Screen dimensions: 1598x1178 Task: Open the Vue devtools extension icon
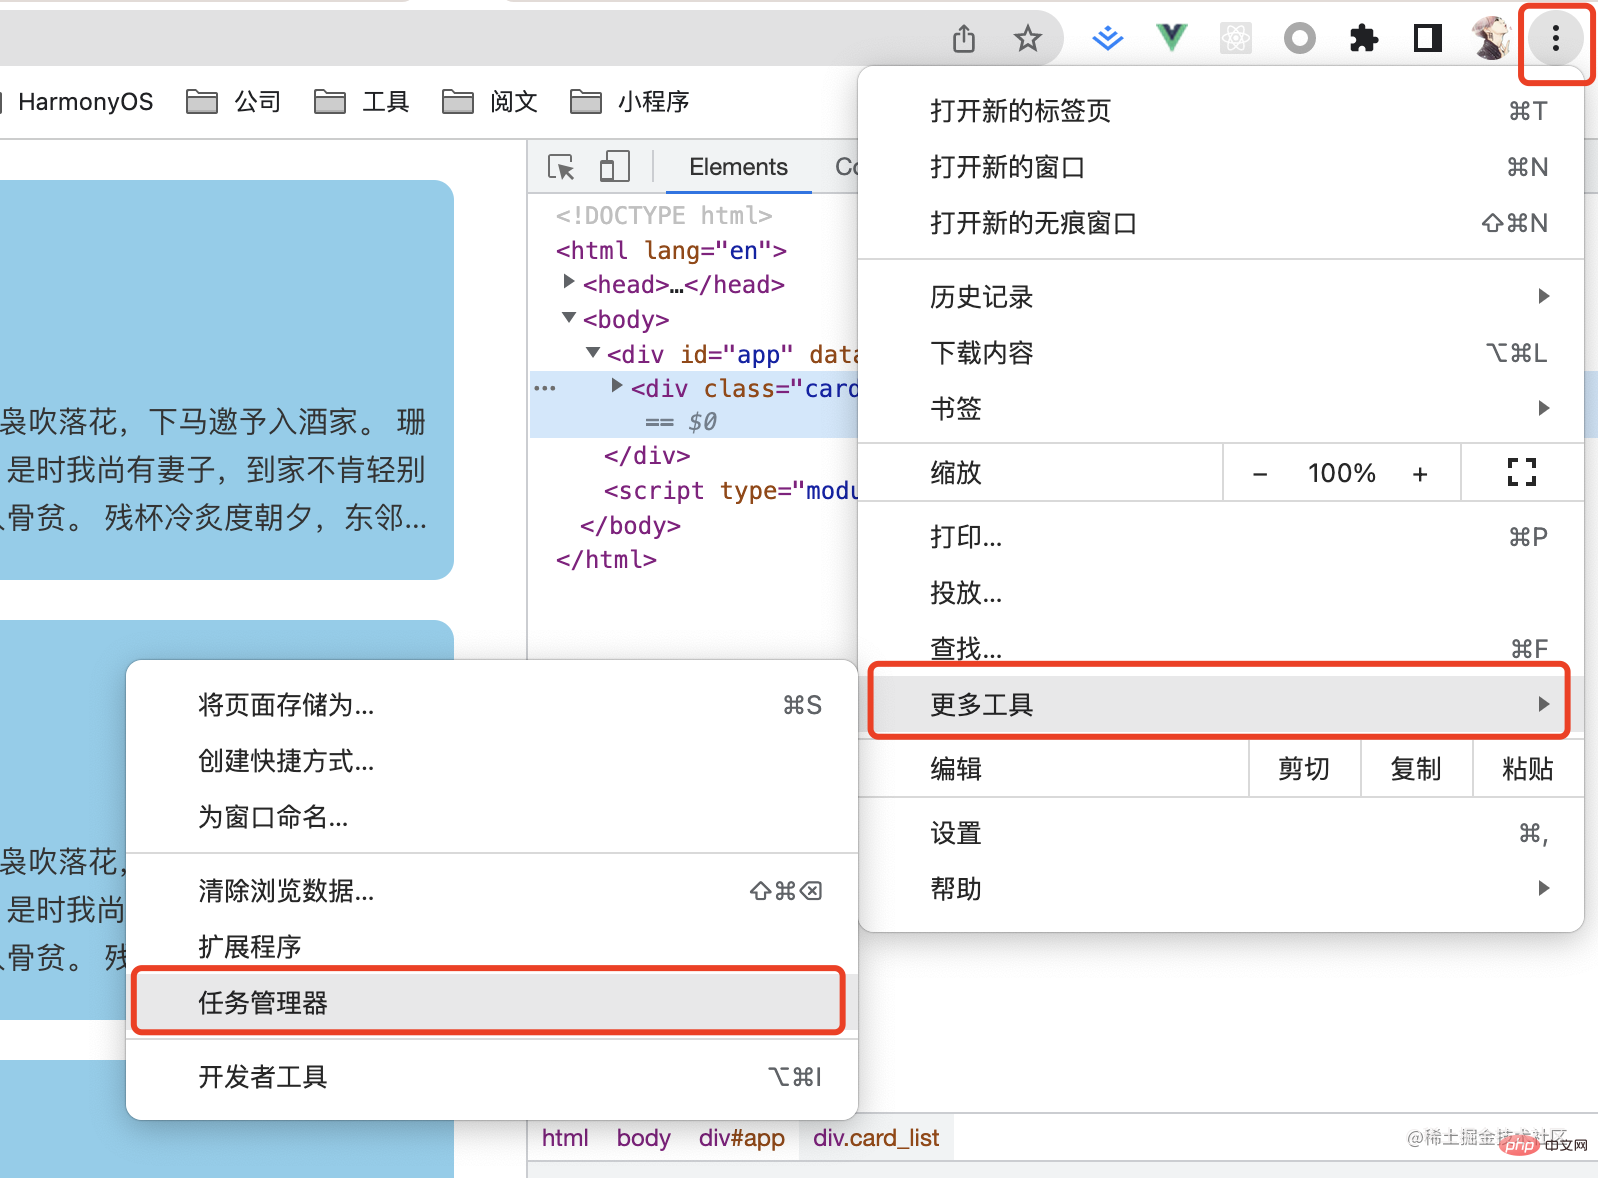[x=1171, y=39]
